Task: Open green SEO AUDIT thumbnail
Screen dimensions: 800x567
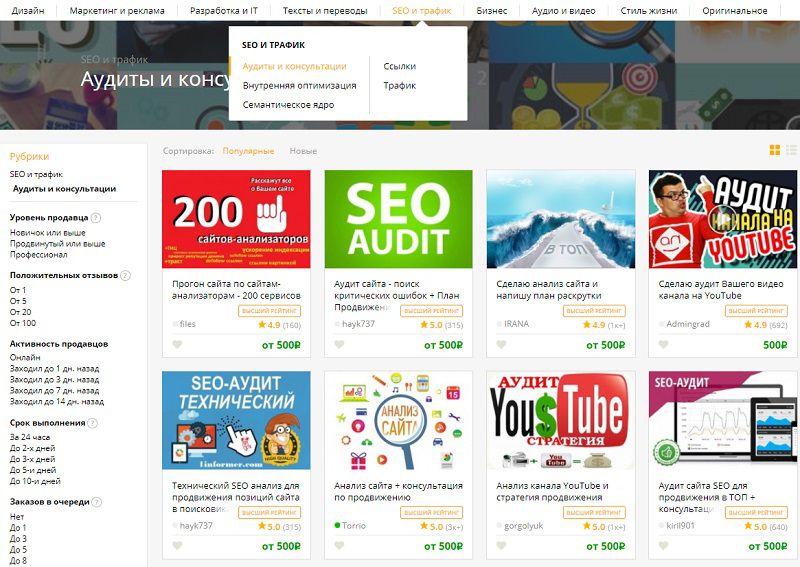Action: (398, 219)
